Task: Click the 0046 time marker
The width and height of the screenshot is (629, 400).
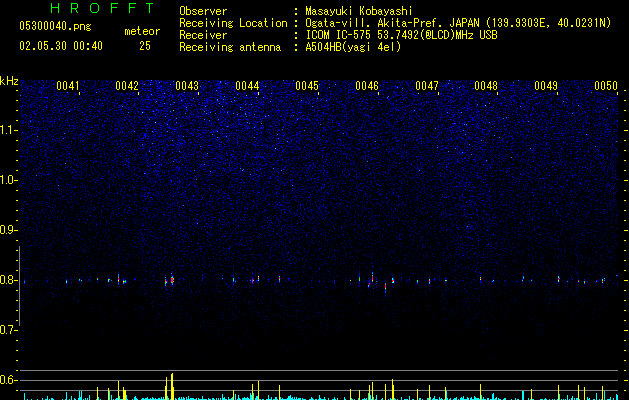Action: point(367,86)
